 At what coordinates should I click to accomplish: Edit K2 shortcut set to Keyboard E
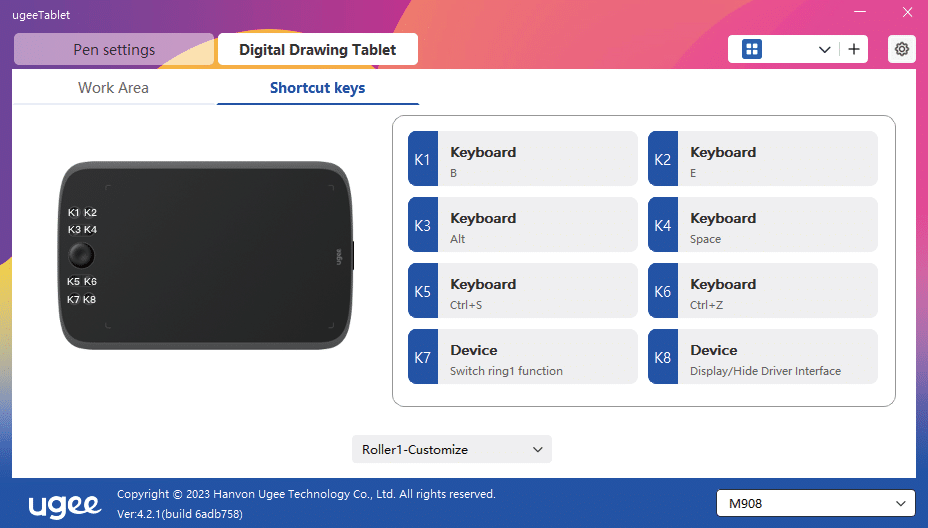pos(762,159)
